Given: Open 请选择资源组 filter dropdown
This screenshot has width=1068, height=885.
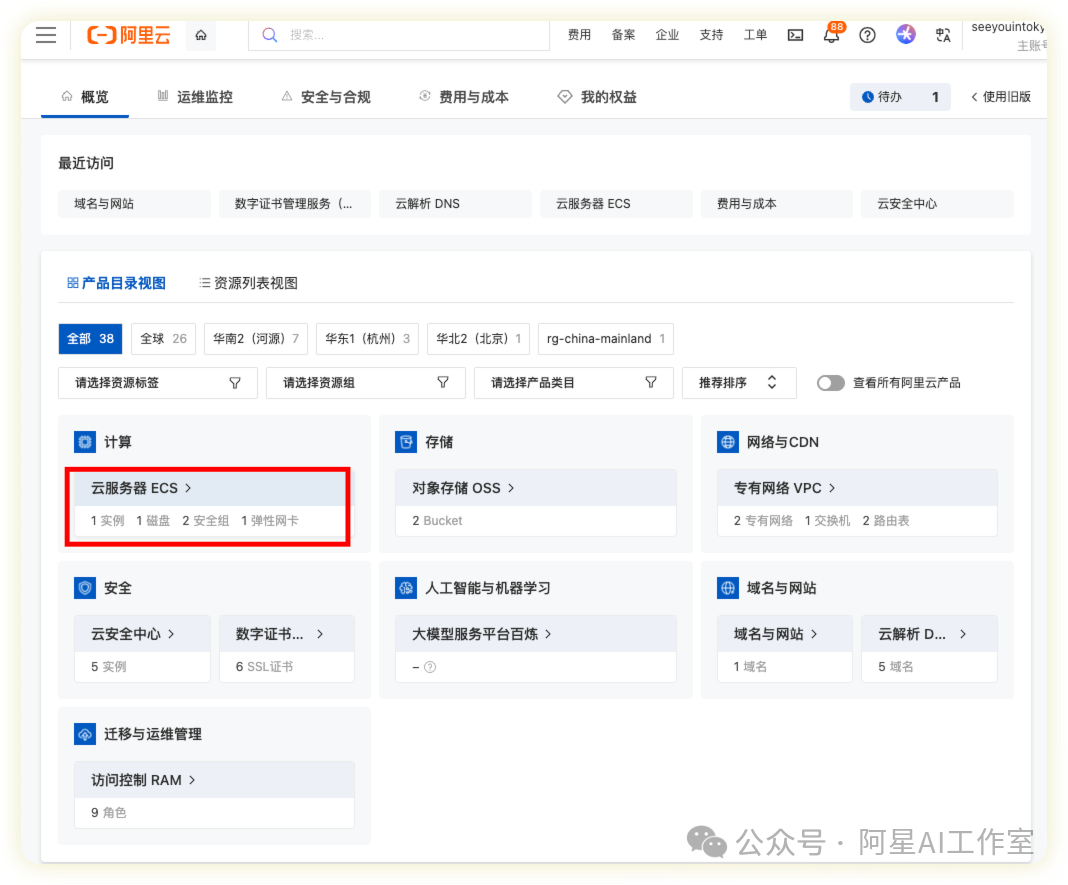Looking at the screenshot, I should pyautogui.click(x=366, y=383).
